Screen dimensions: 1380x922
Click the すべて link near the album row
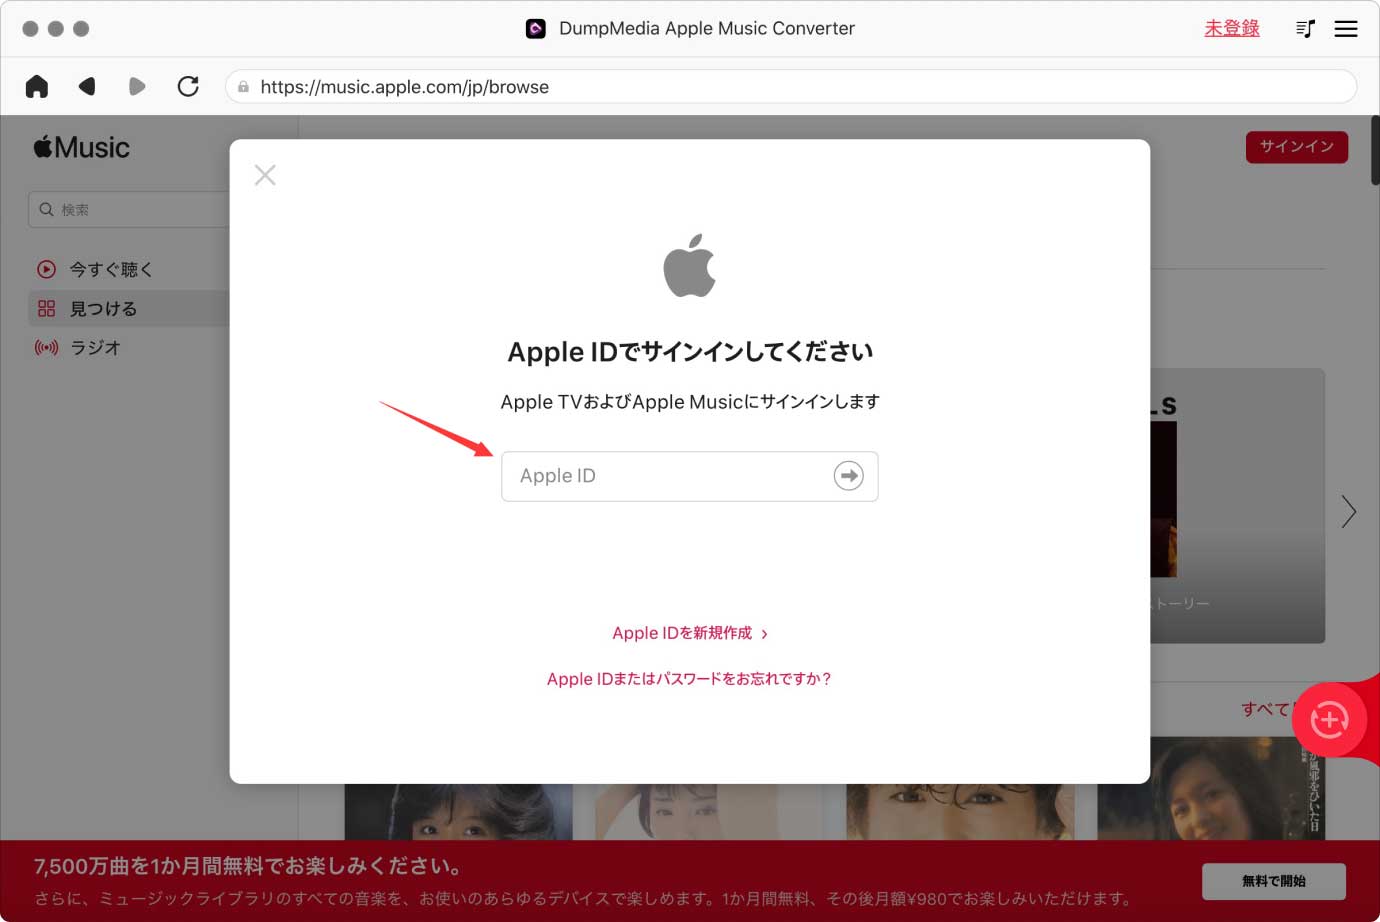pos(1266,709)
